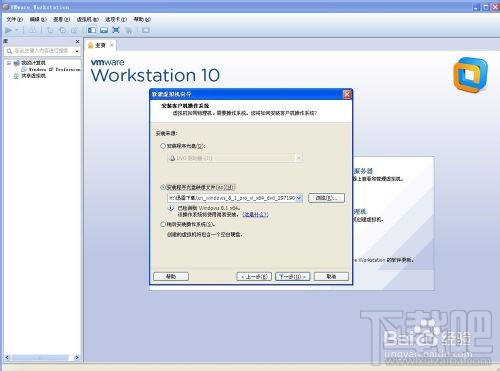Click the revert to snapshot toolbar icon

click(x=62, y=30)
